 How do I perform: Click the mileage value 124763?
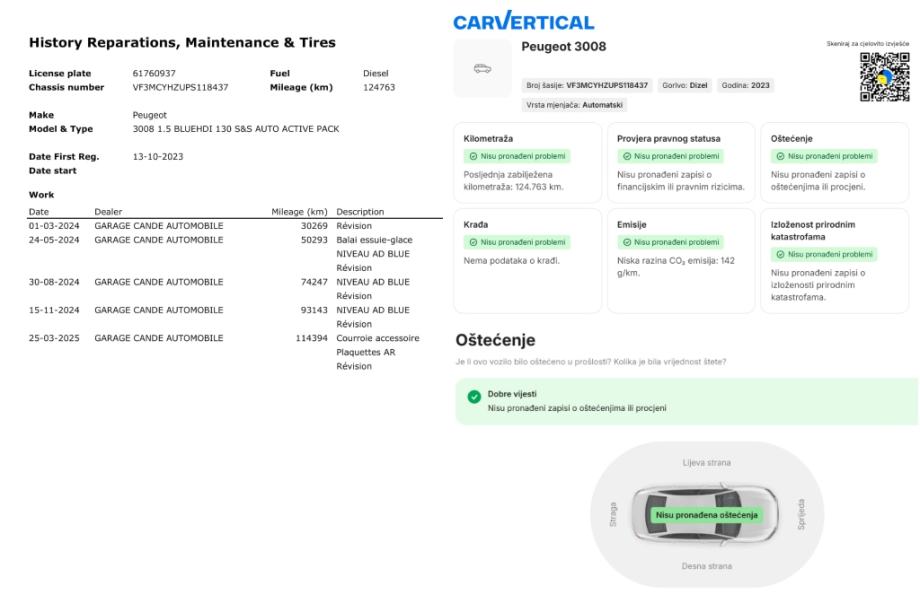coord(379,87)
